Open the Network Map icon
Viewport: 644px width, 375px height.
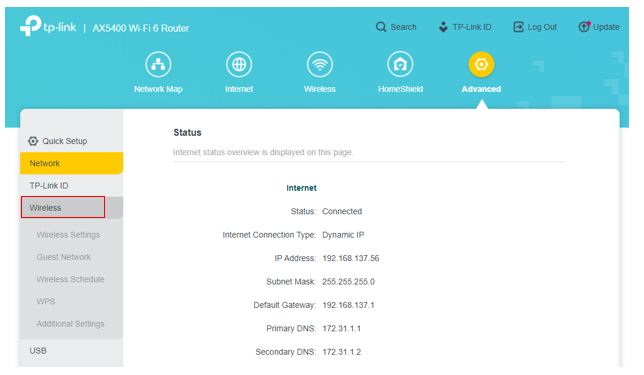[158, 64]
